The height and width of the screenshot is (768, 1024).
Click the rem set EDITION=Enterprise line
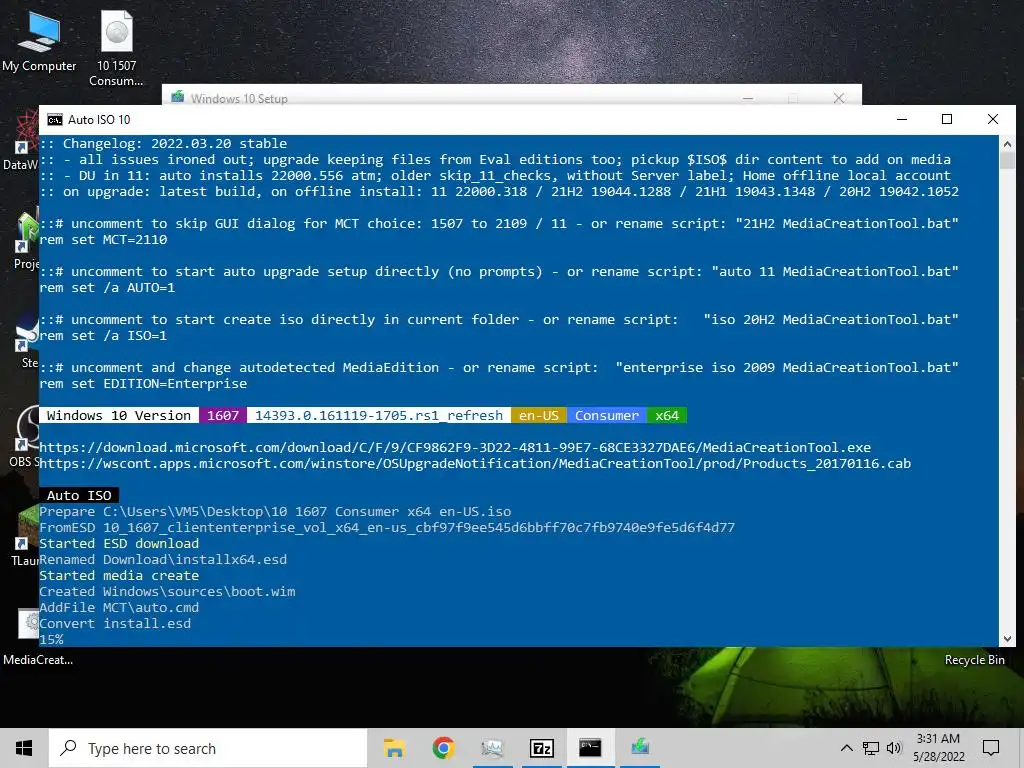pyautogui.click(x=143, y=383)
